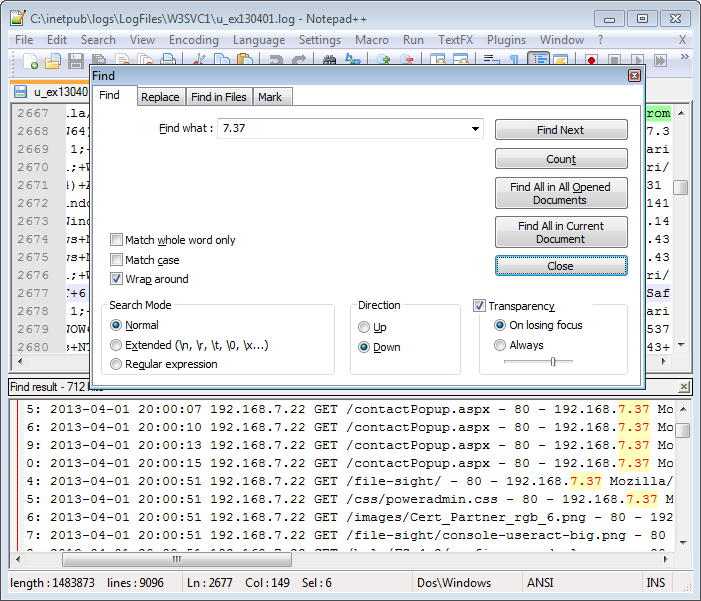Open the Find what history dropdown
This screenshot has width=701, height=601.
(x=475, y=129)
